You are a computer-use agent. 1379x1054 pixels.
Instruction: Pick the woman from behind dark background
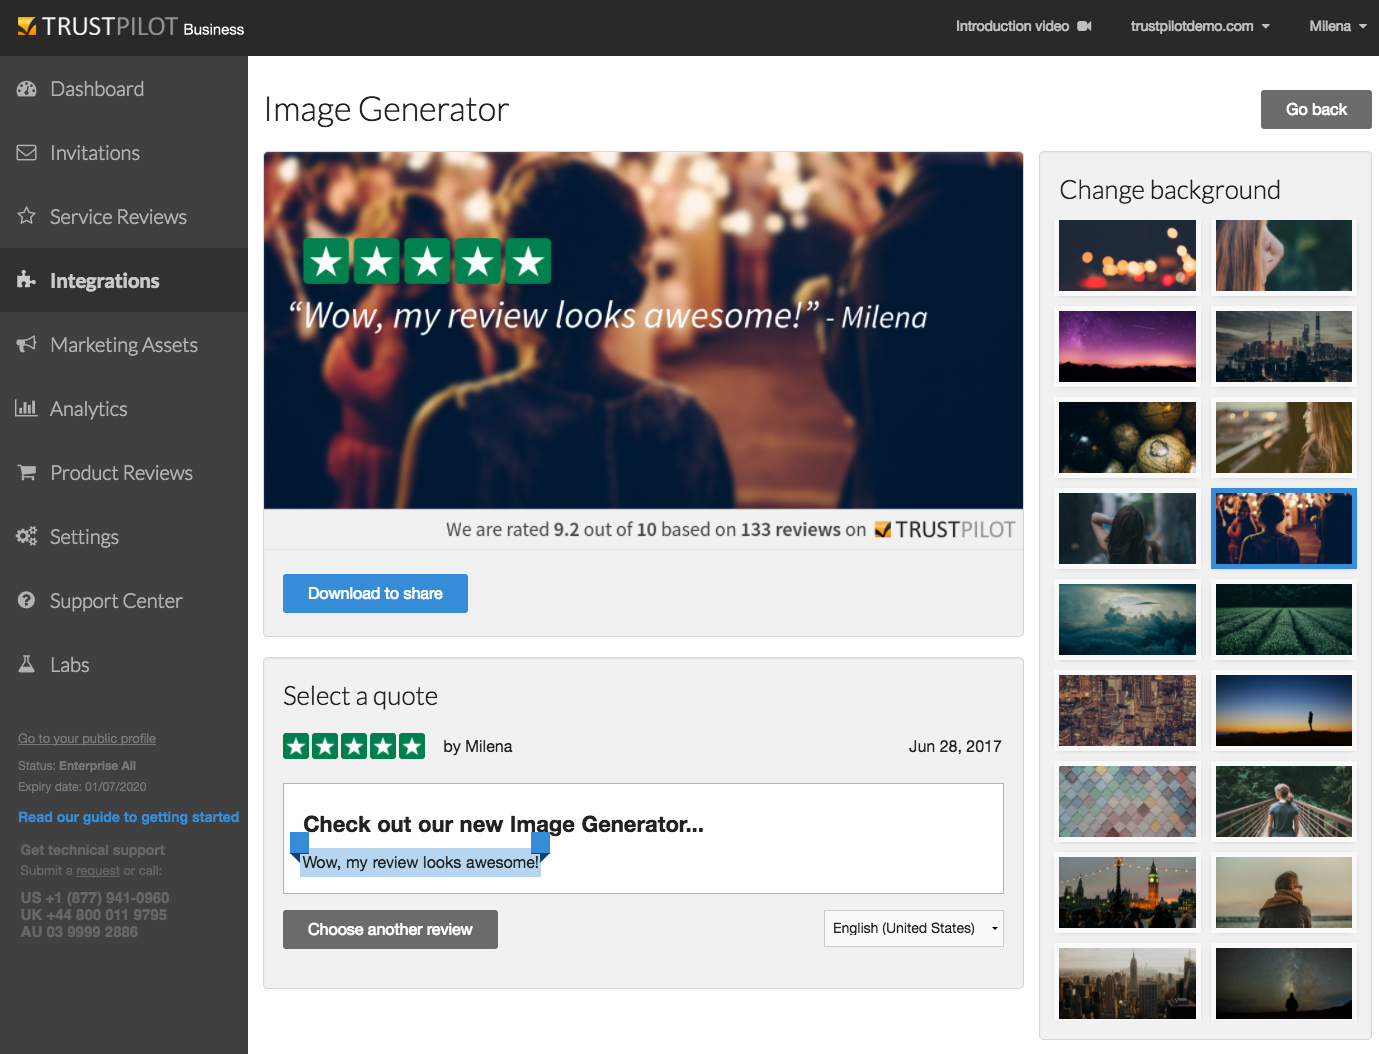pyautogui.click(x=1127, y=529)
